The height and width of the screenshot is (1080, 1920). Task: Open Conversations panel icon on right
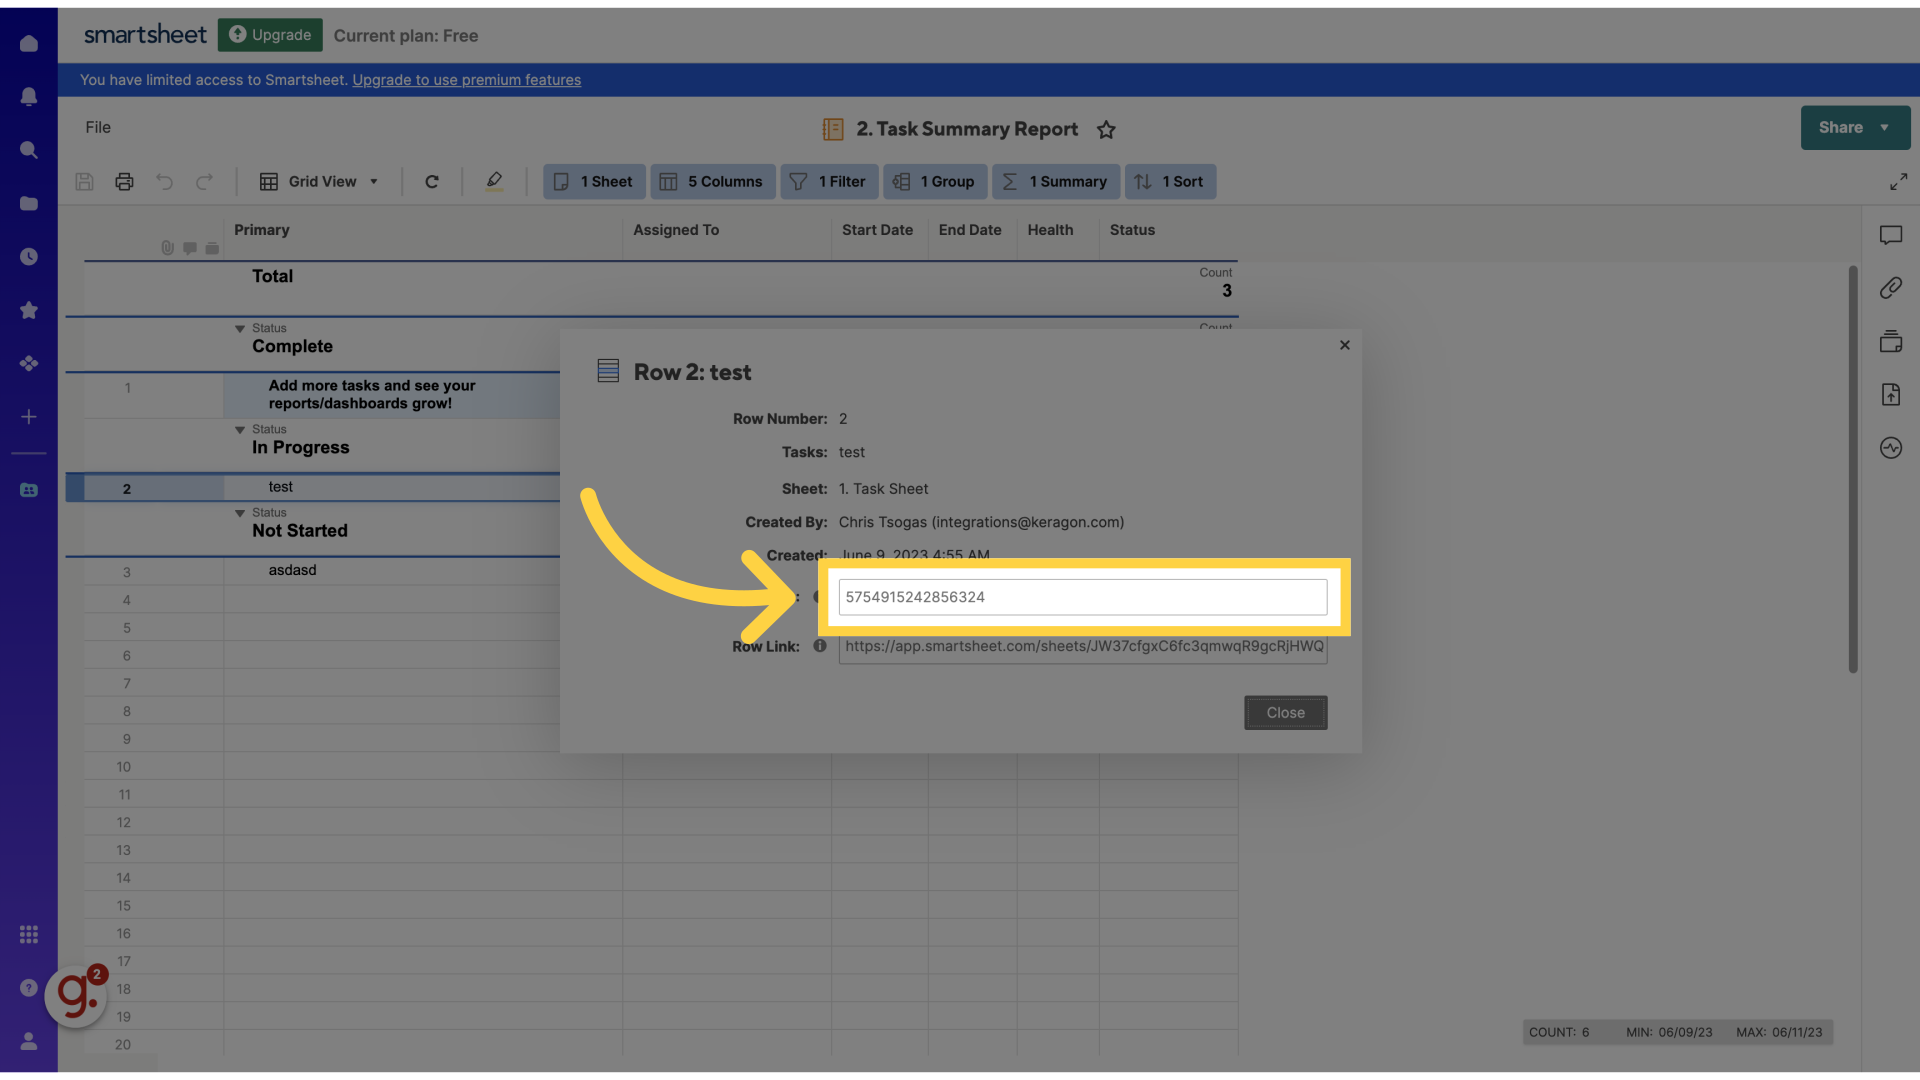pyautogui.click(x=1890, y=235)
